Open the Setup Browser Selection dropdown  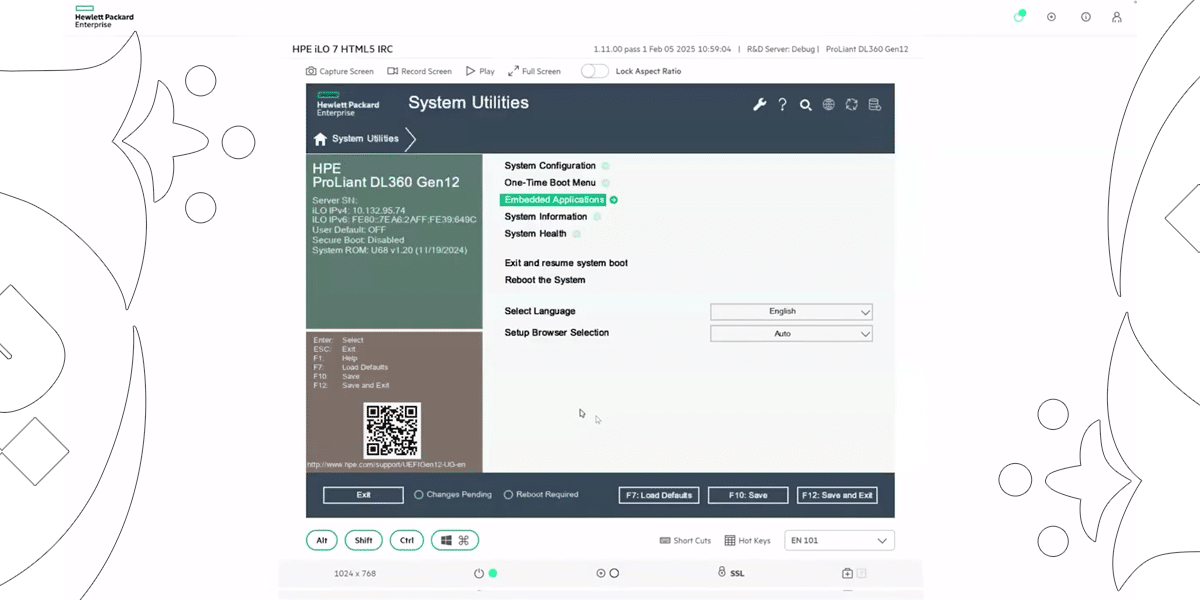[791, 334]
